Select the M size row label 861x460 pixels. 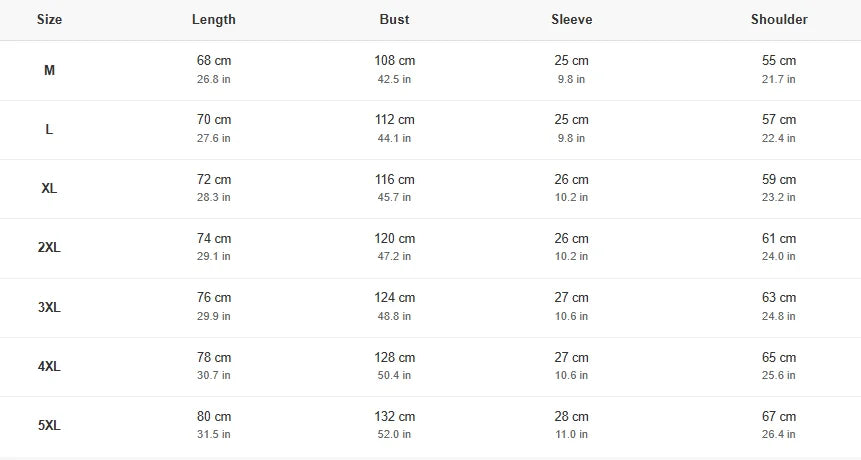(x=49, y=70)
